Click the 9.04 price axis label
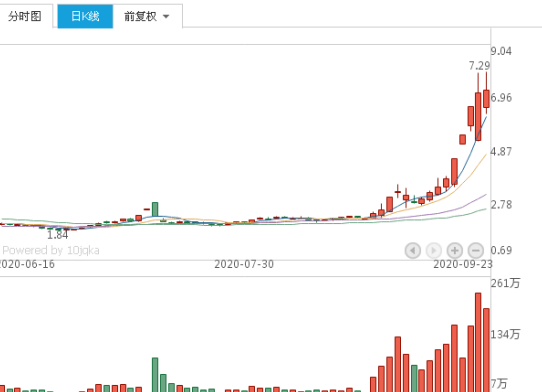The width and height of the screenshot is (542, 392). [x=501, y=51]
